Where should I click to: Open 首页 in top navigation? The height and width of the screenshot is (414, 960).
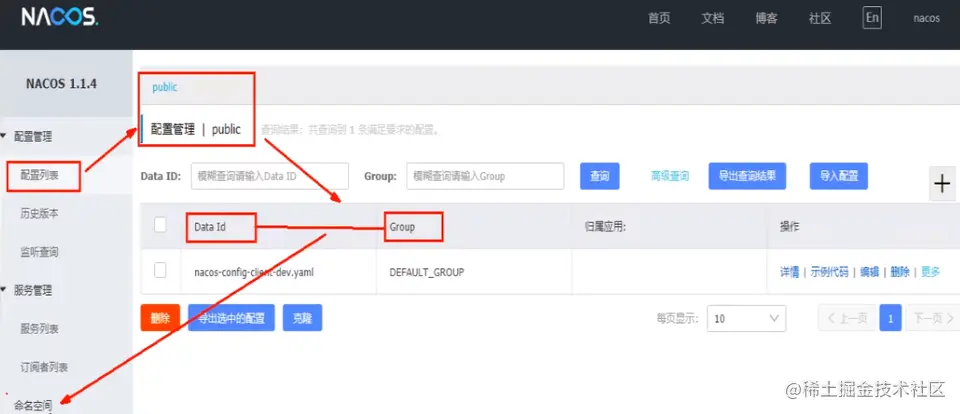[659, 18]
